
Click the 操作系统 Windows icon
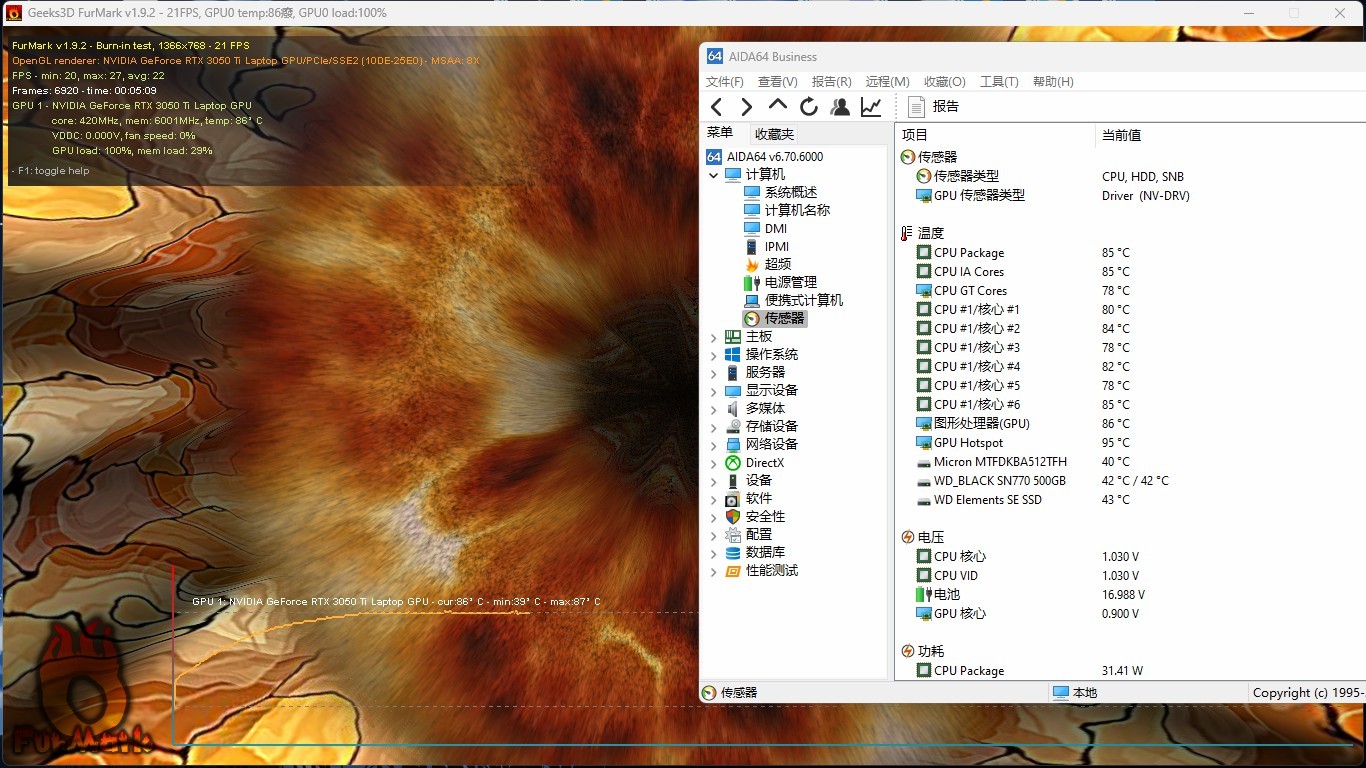[x=733, y=355]
